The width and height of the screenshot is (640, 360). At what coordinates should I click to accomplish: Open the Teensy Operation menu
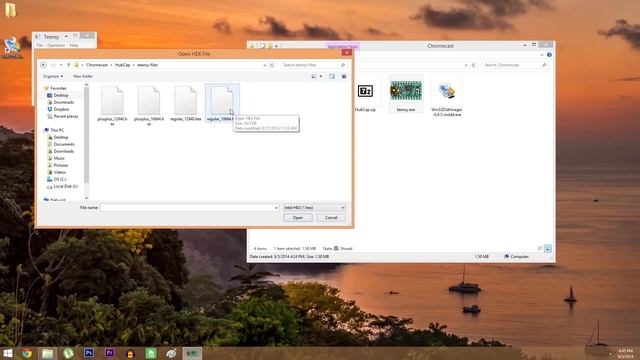56,45
